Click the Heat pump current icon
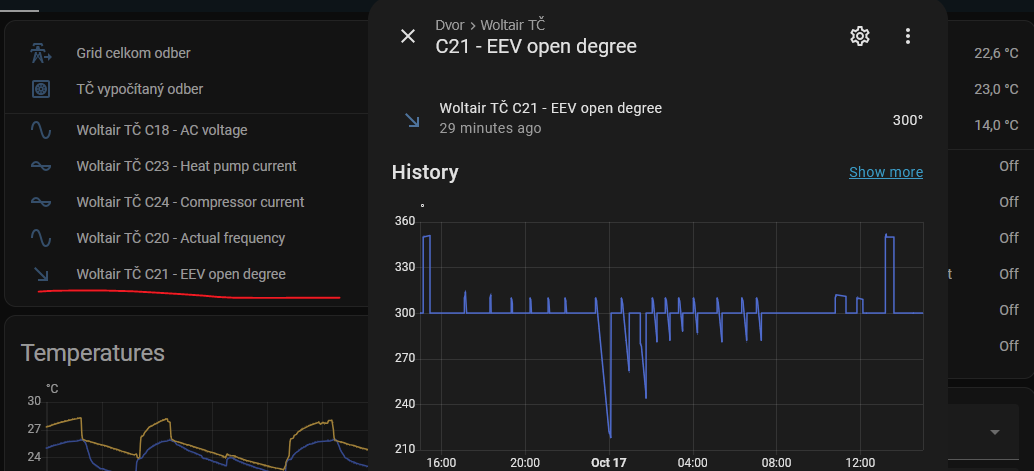This screenshot has width=1034, height=471. 41,166
